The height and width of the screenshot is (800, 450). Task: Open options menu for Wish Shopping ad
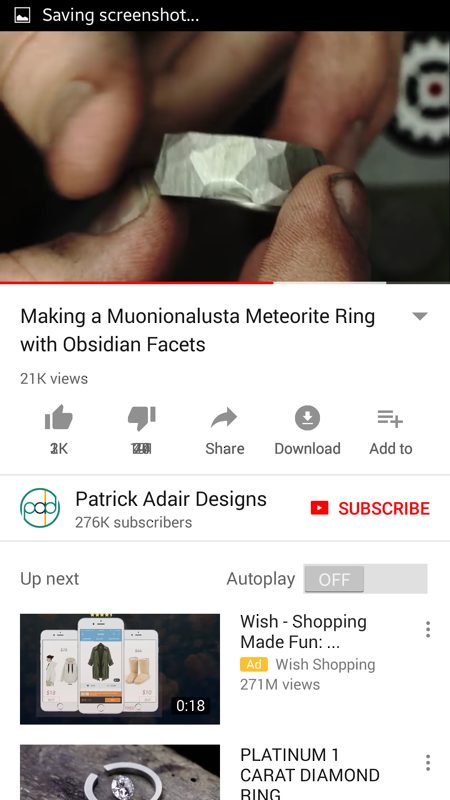pyautogui.click(x=428, y=629)
